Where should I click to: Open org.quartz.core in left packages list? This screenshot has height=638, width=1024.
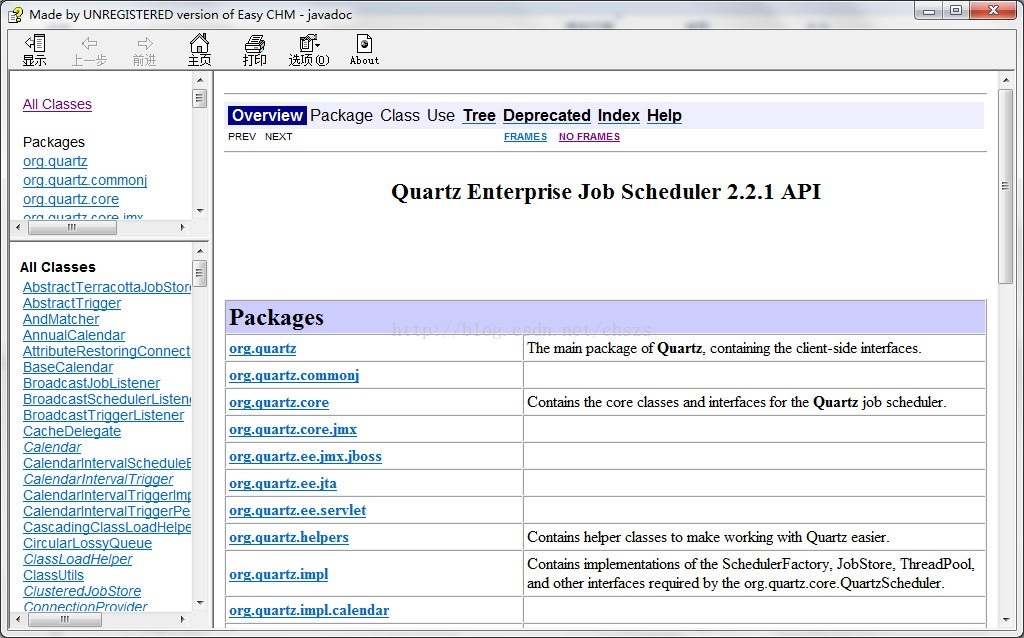pos(71,199)
